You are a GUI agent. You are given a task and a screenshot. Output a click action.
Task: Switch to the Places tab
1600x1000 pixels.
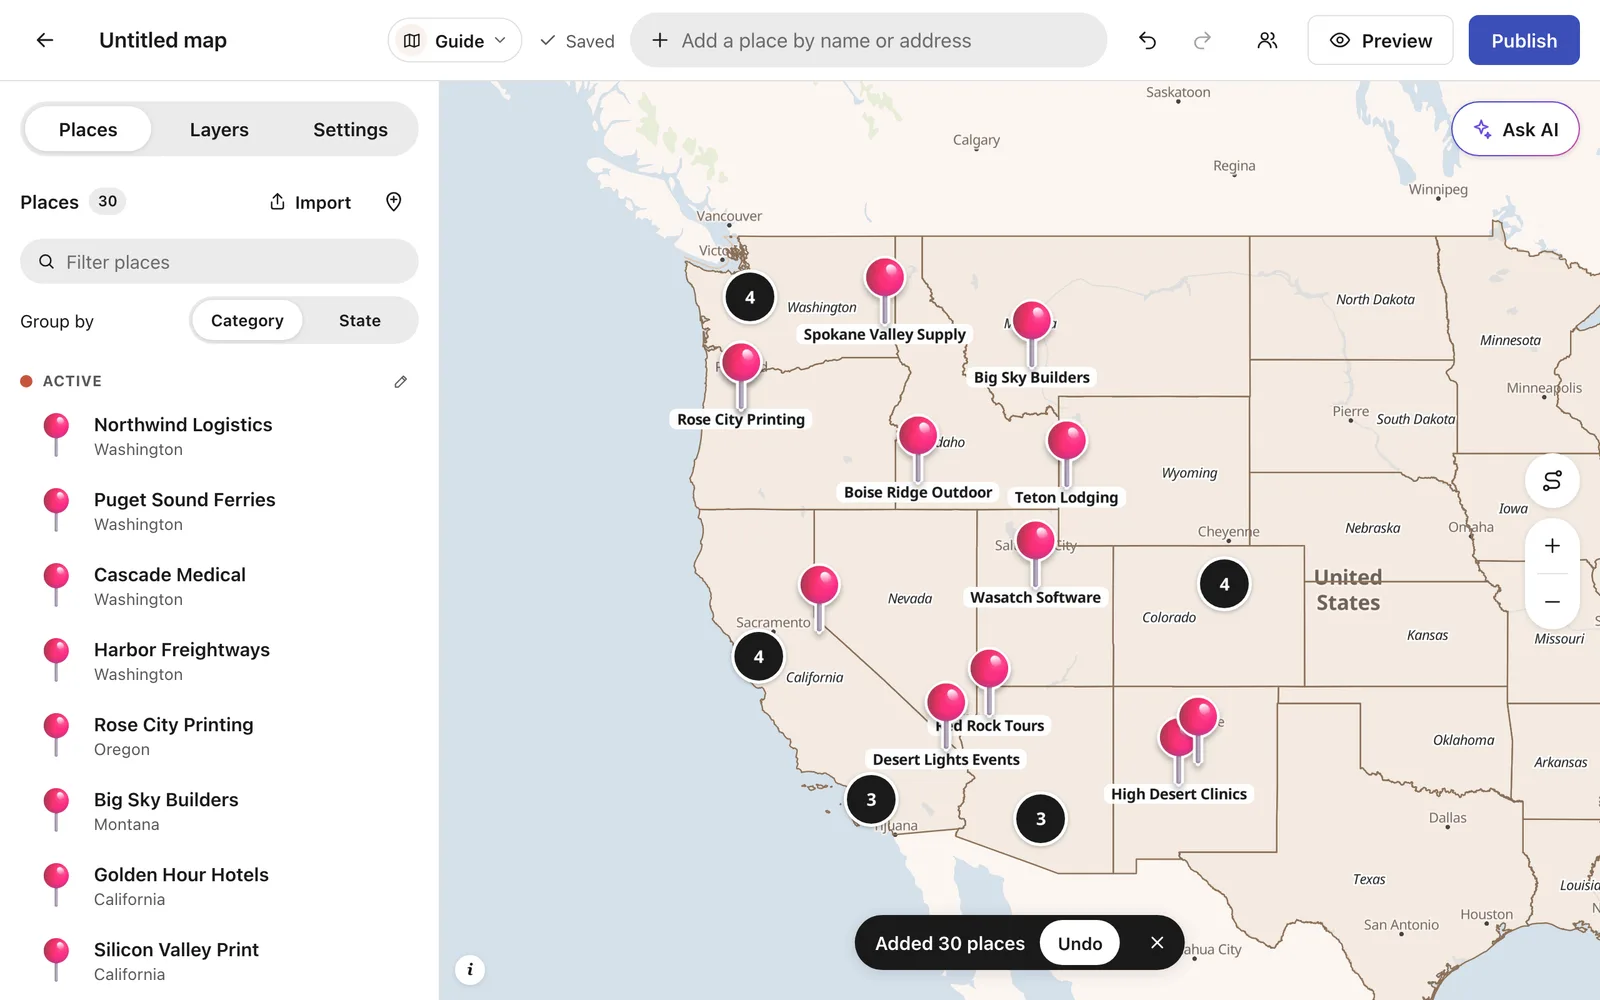(88, 129)
